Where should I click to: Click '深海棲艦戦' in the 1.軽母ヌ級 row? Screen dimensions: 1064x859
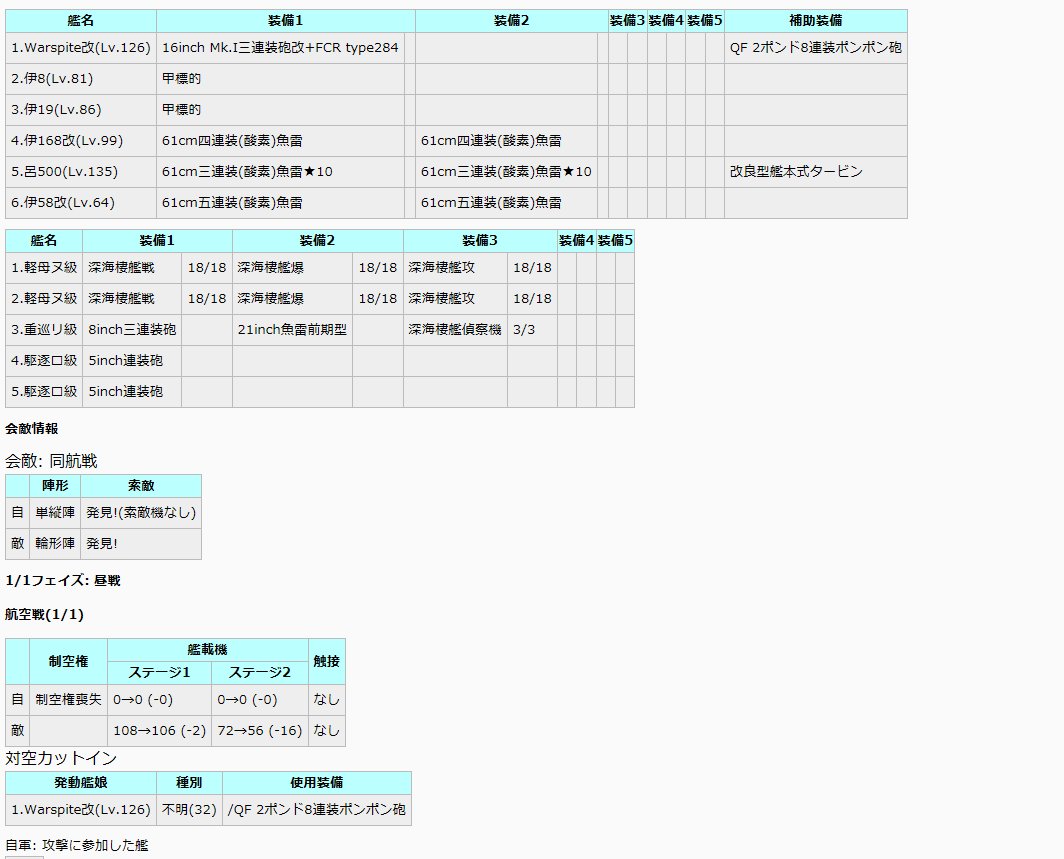coord(132,268)
